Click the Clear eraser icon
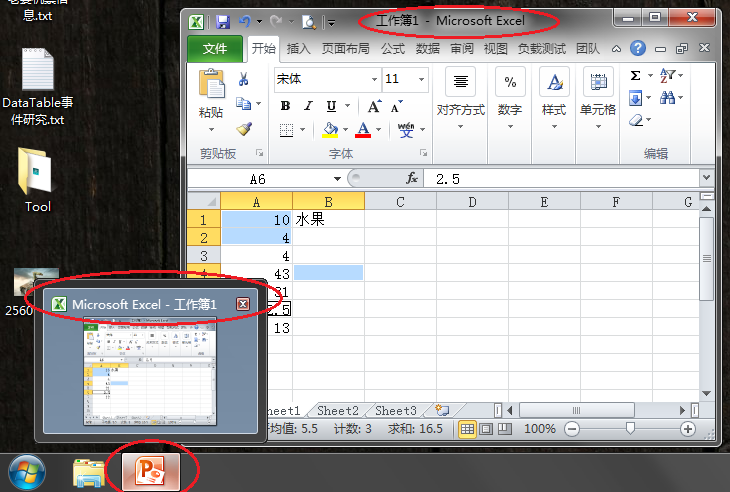730x492 pixels. [x=636, y=120]
